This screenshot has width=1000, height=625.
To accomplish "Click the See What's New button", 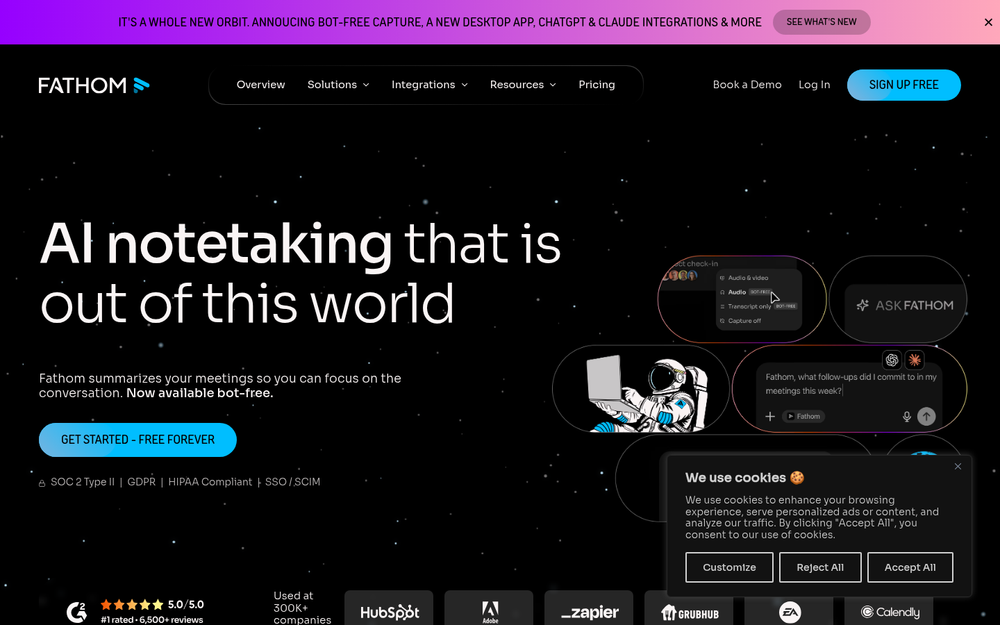I will click(x=821, y=22).
